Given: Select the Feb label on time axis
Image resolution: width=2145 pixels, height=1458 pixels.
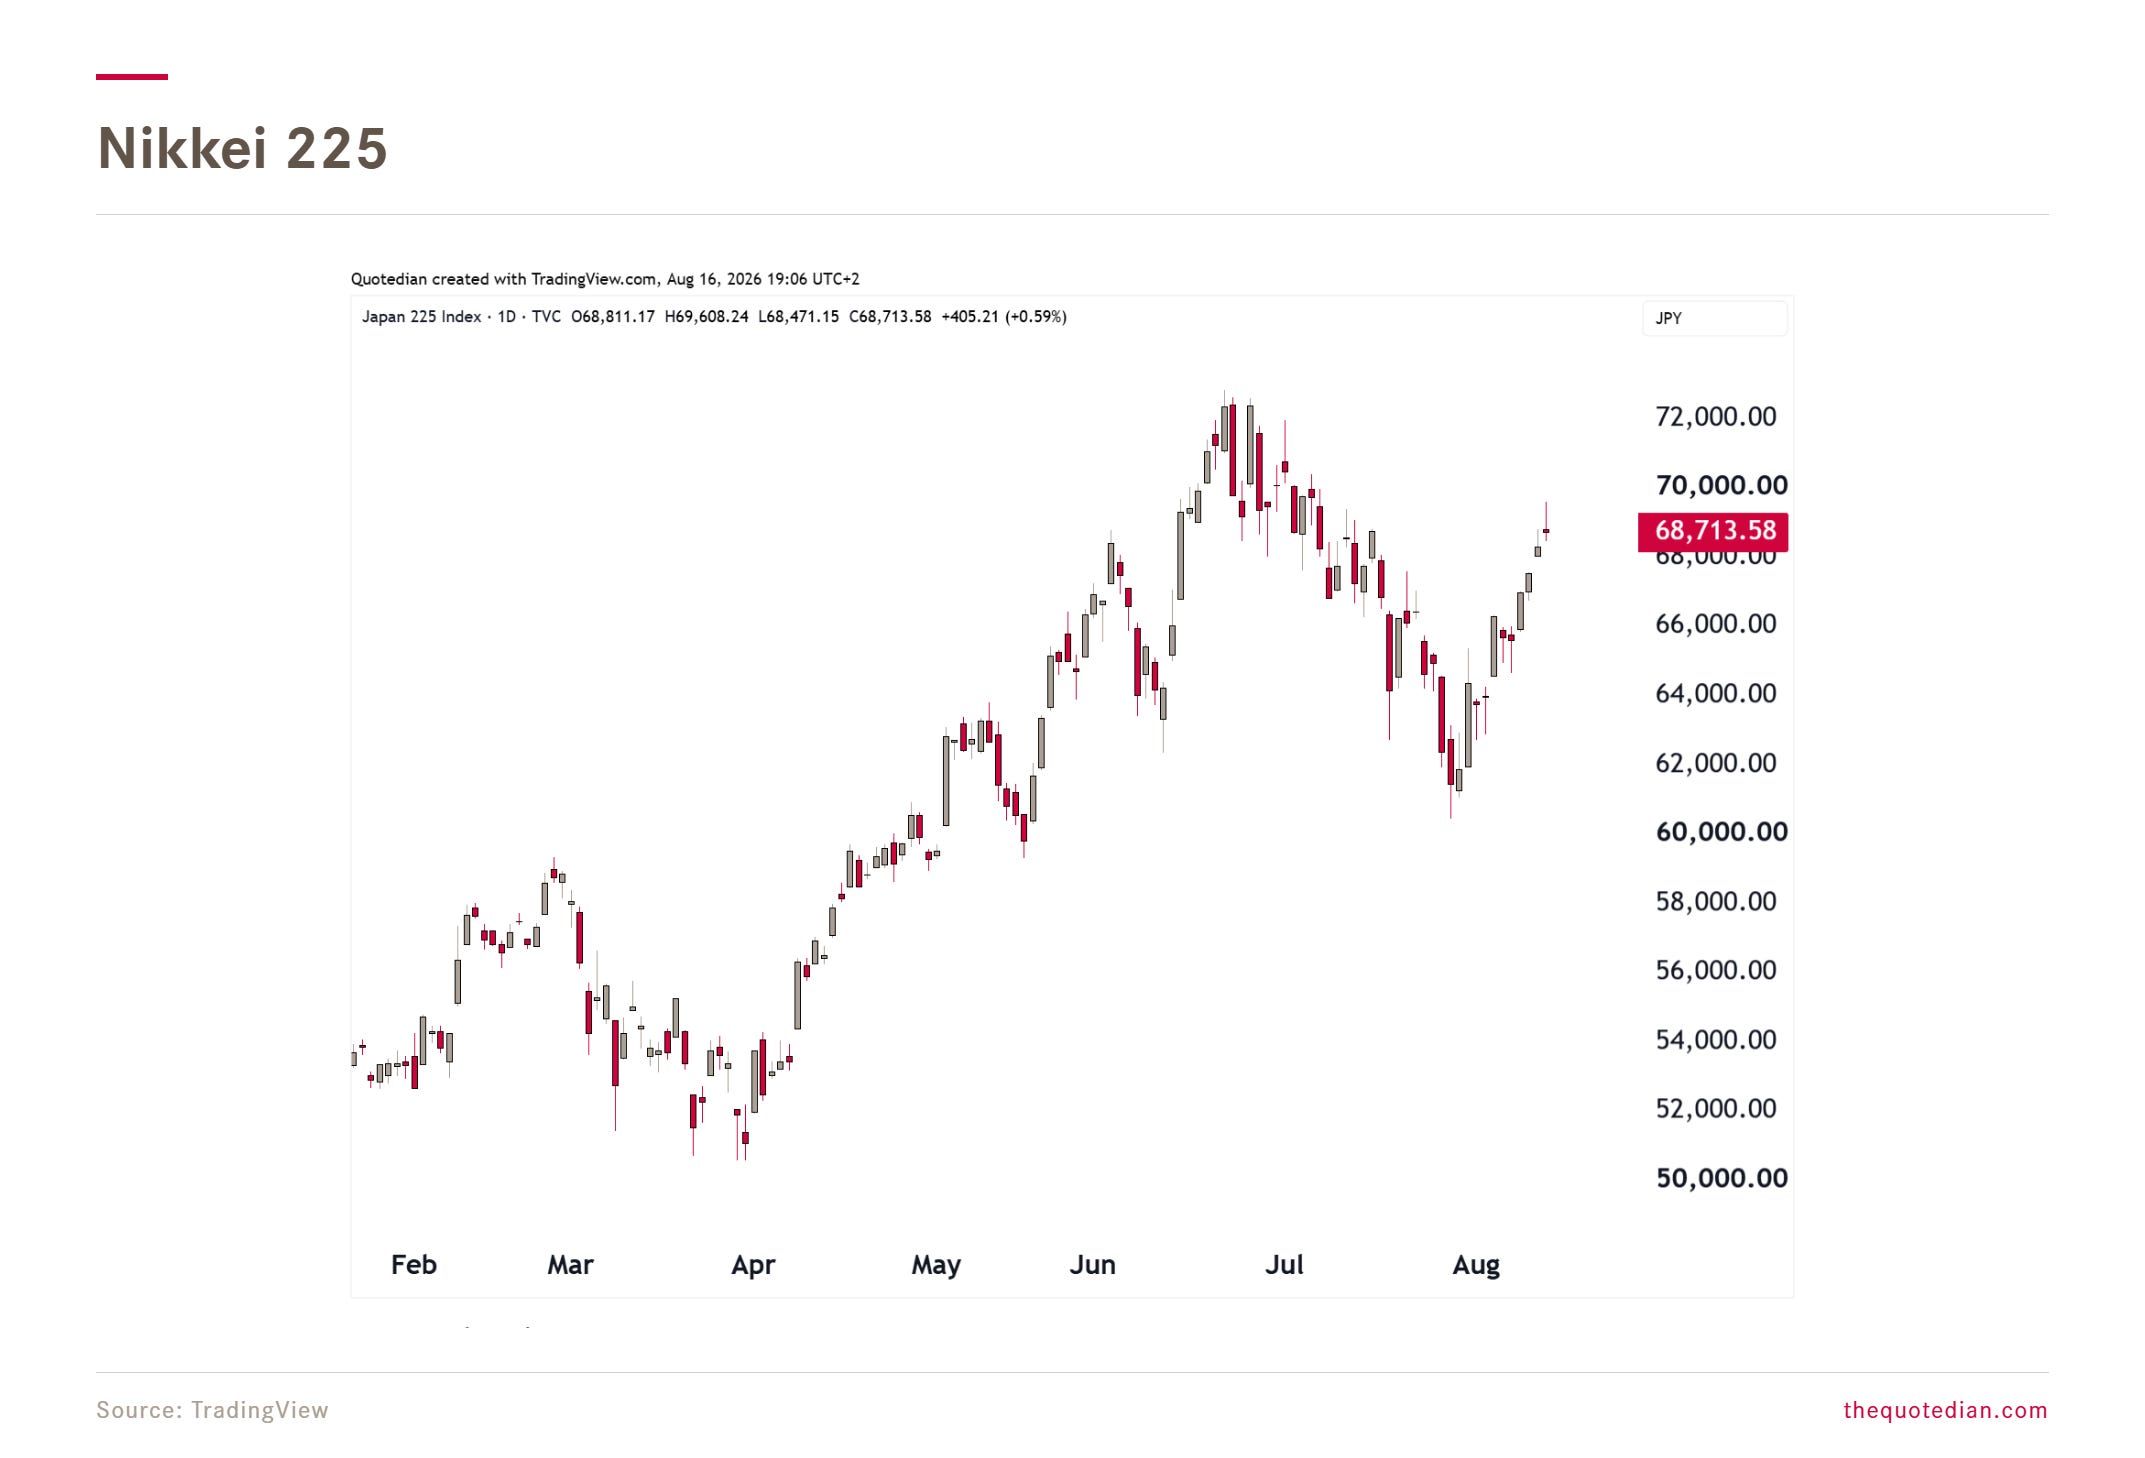Looking at the screenshot, I should coord(414,1265).
